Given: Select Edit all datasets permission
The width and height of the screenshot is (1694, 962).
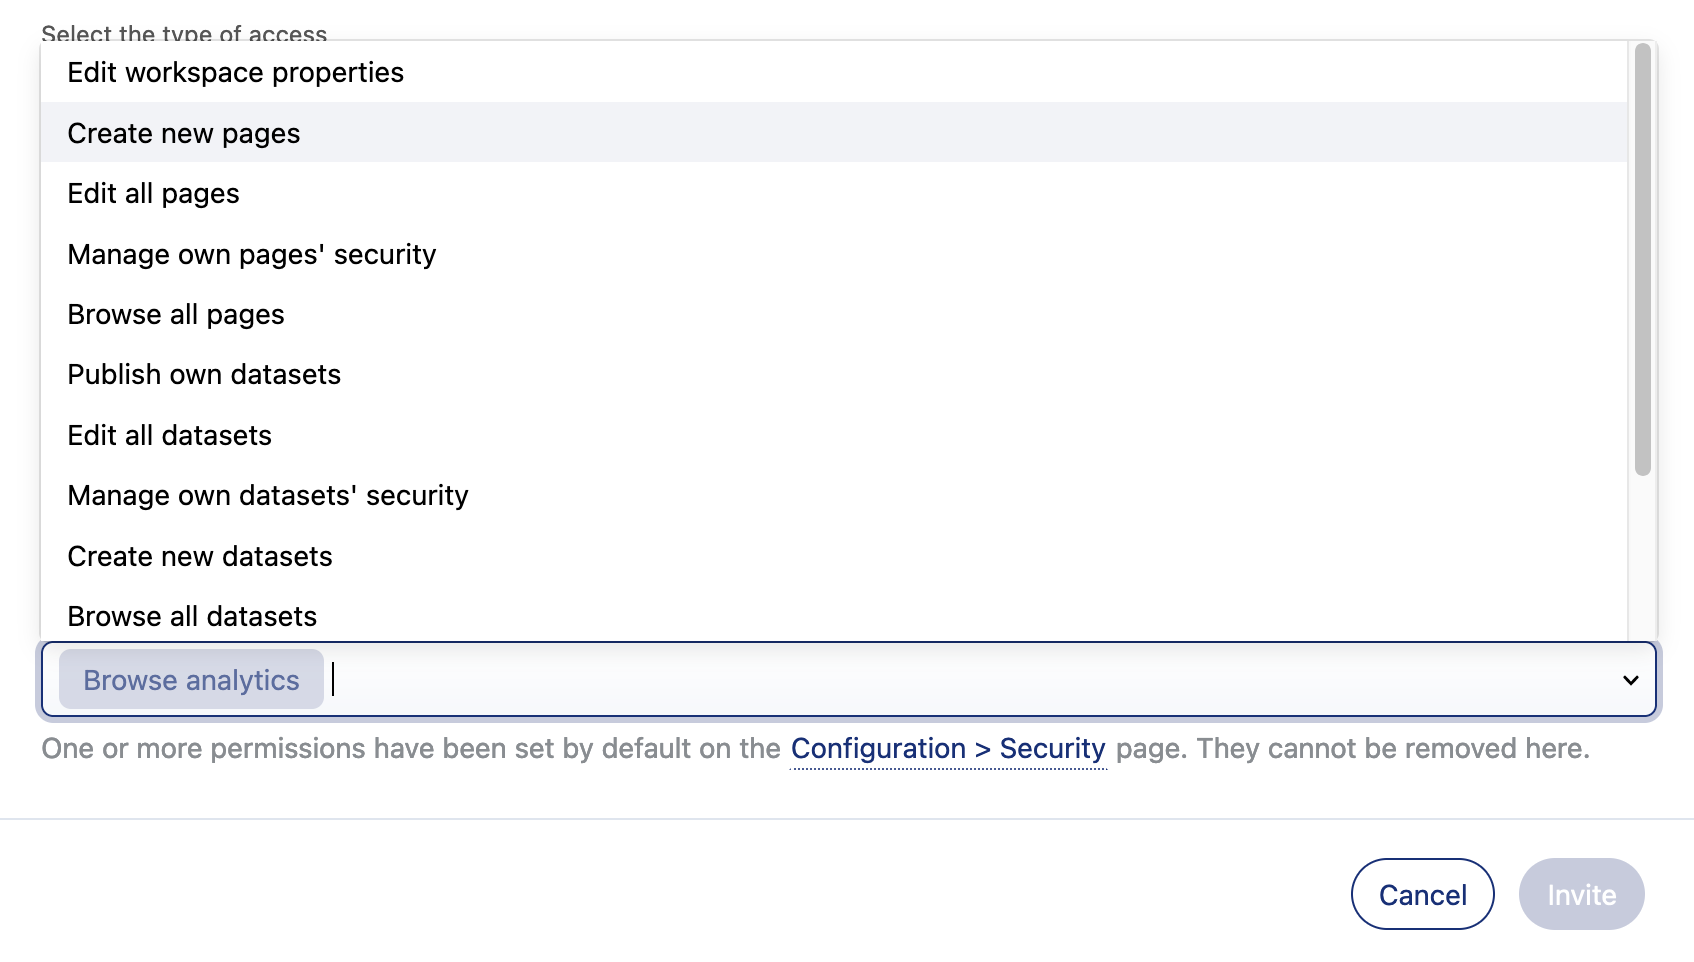Looking at the screenshot, I should (x=170, y=436).
